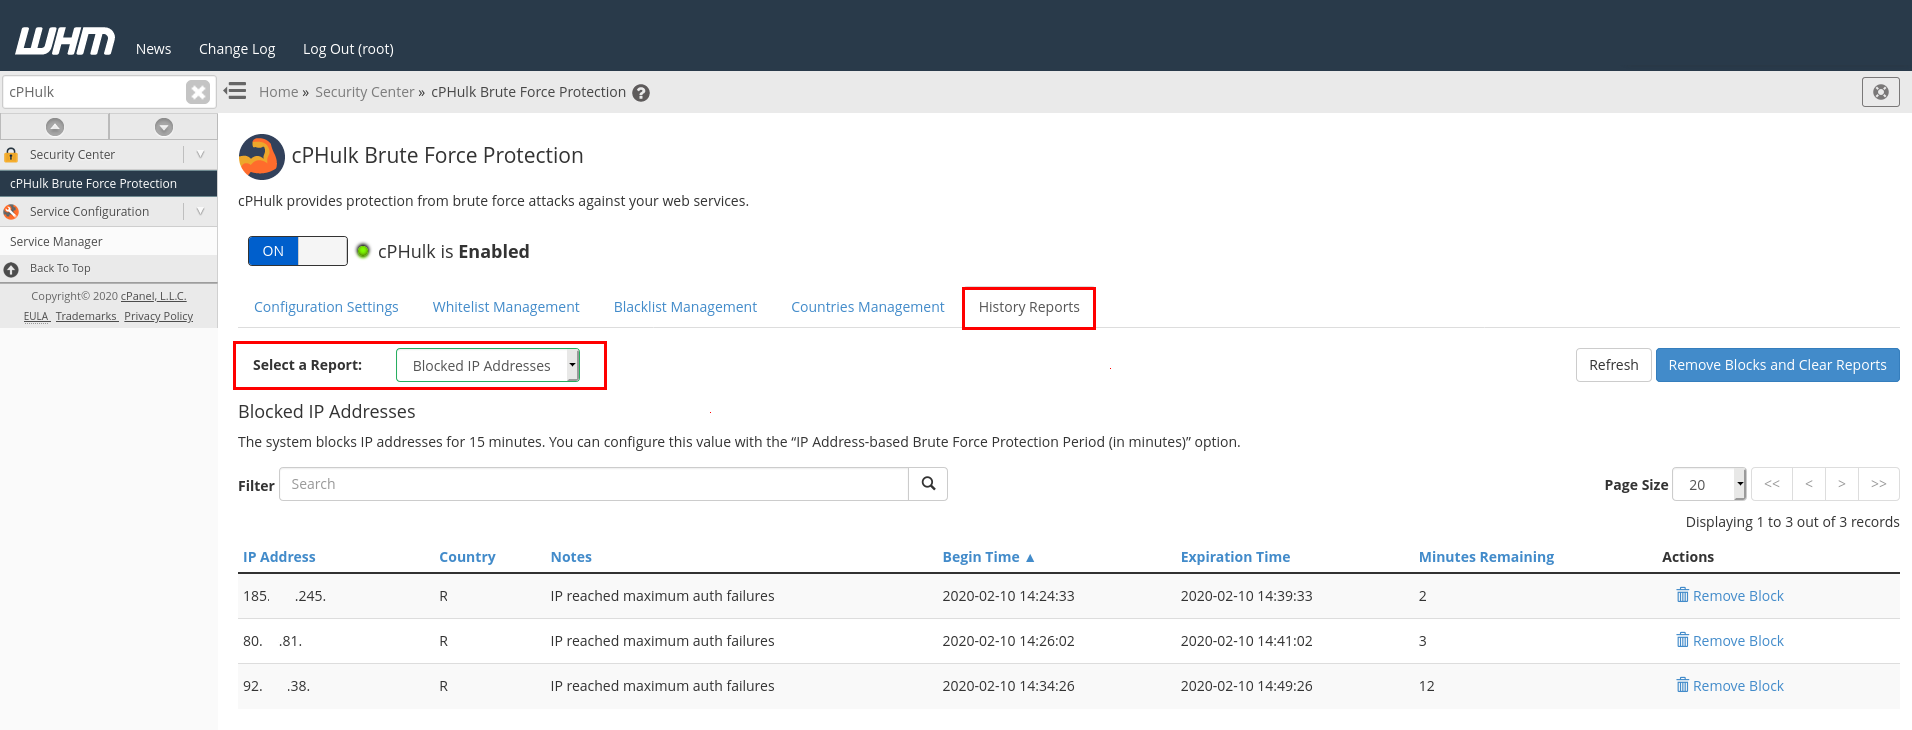Click the Service Configuration icon
Viewport: 1912px width, 730px height.
click(11, 212)
